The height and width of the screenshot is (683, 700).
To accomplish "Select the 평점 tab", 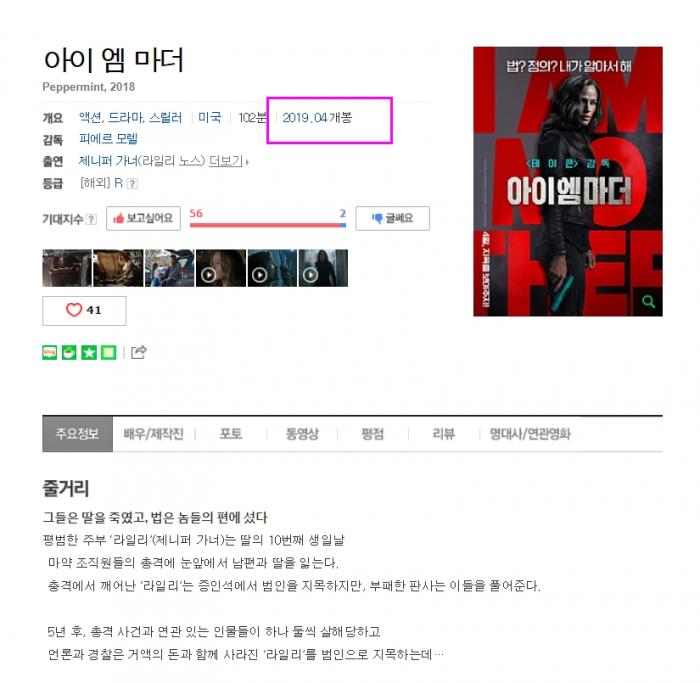I will tap(372, 433).
